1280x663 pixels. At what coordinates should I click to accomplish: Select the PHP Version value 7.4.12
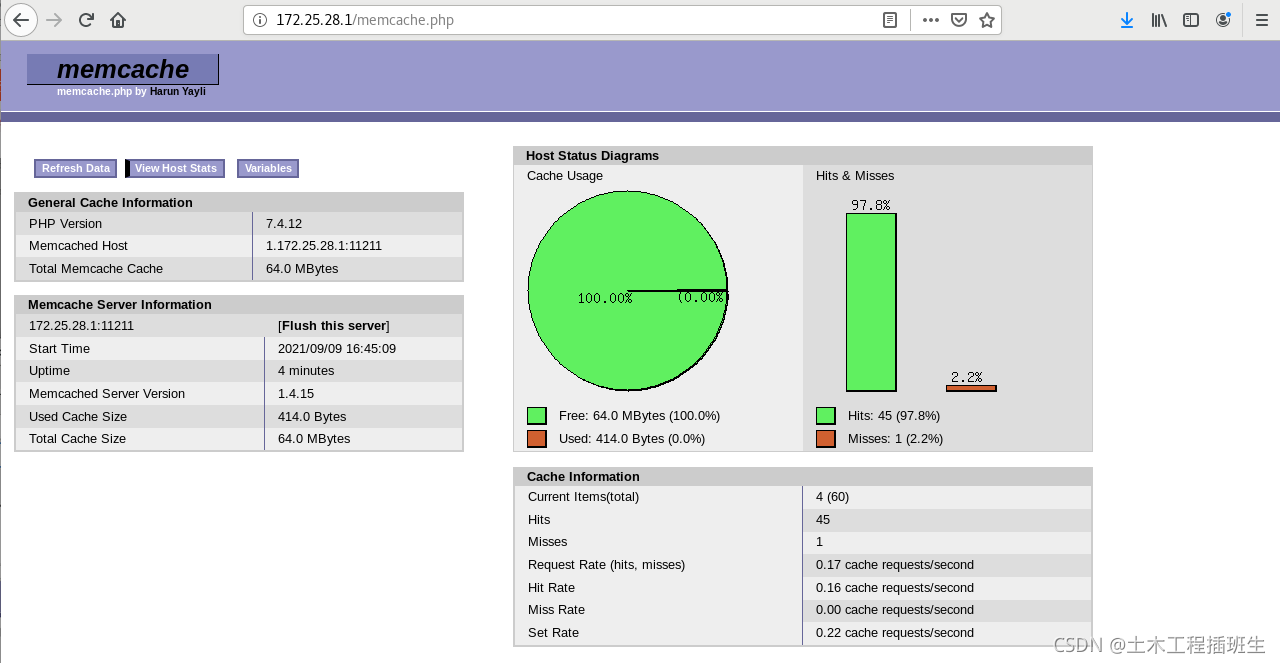click(x=284, y=224)
